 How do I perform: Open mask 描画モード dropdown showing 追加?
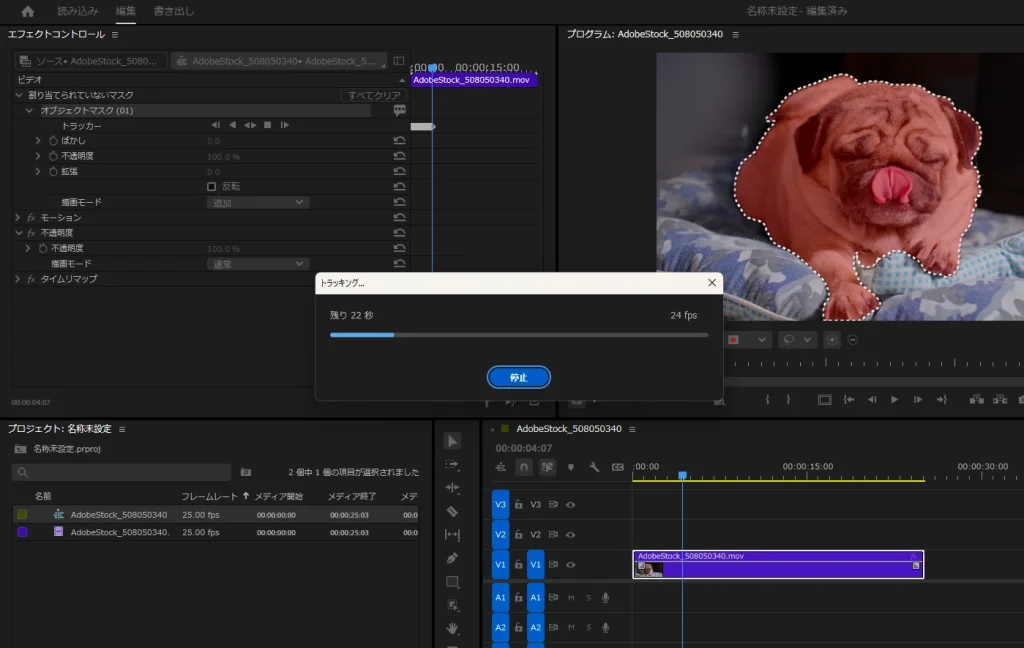click(258, 202)
